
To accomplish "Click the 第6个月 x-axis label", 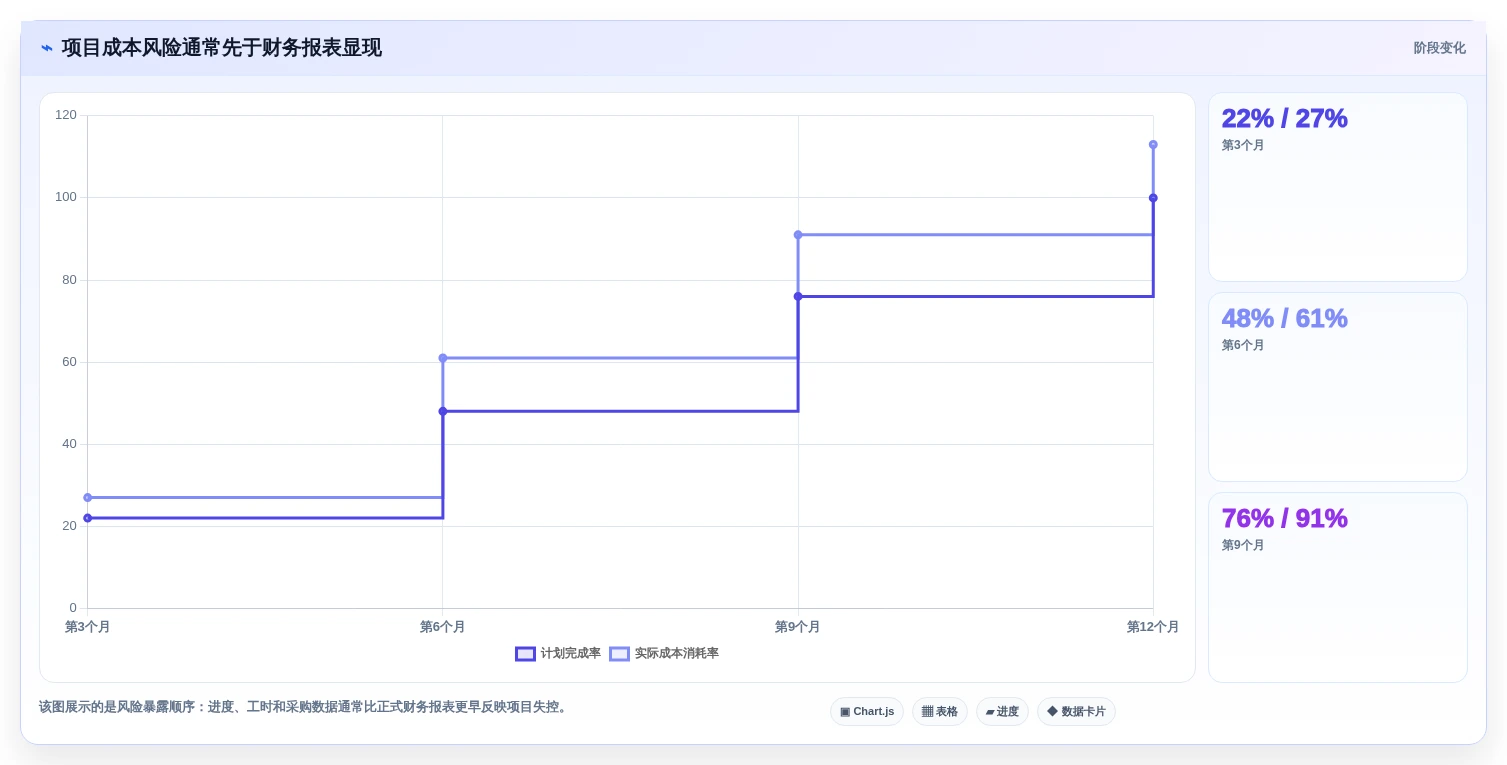I will tap(443, 627).
